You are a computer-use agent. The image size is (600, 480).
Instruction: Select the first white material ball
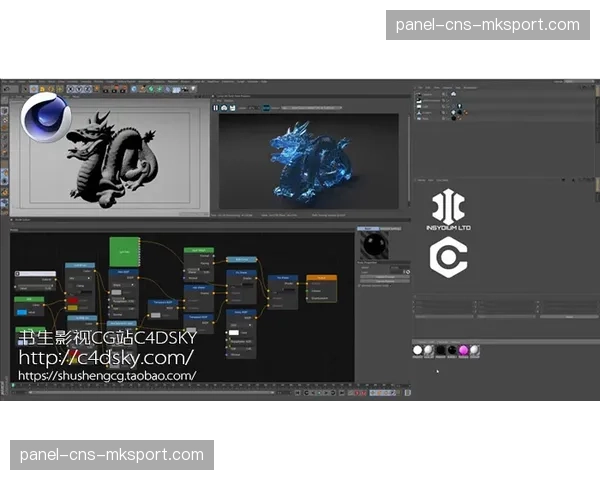point(418,351)
